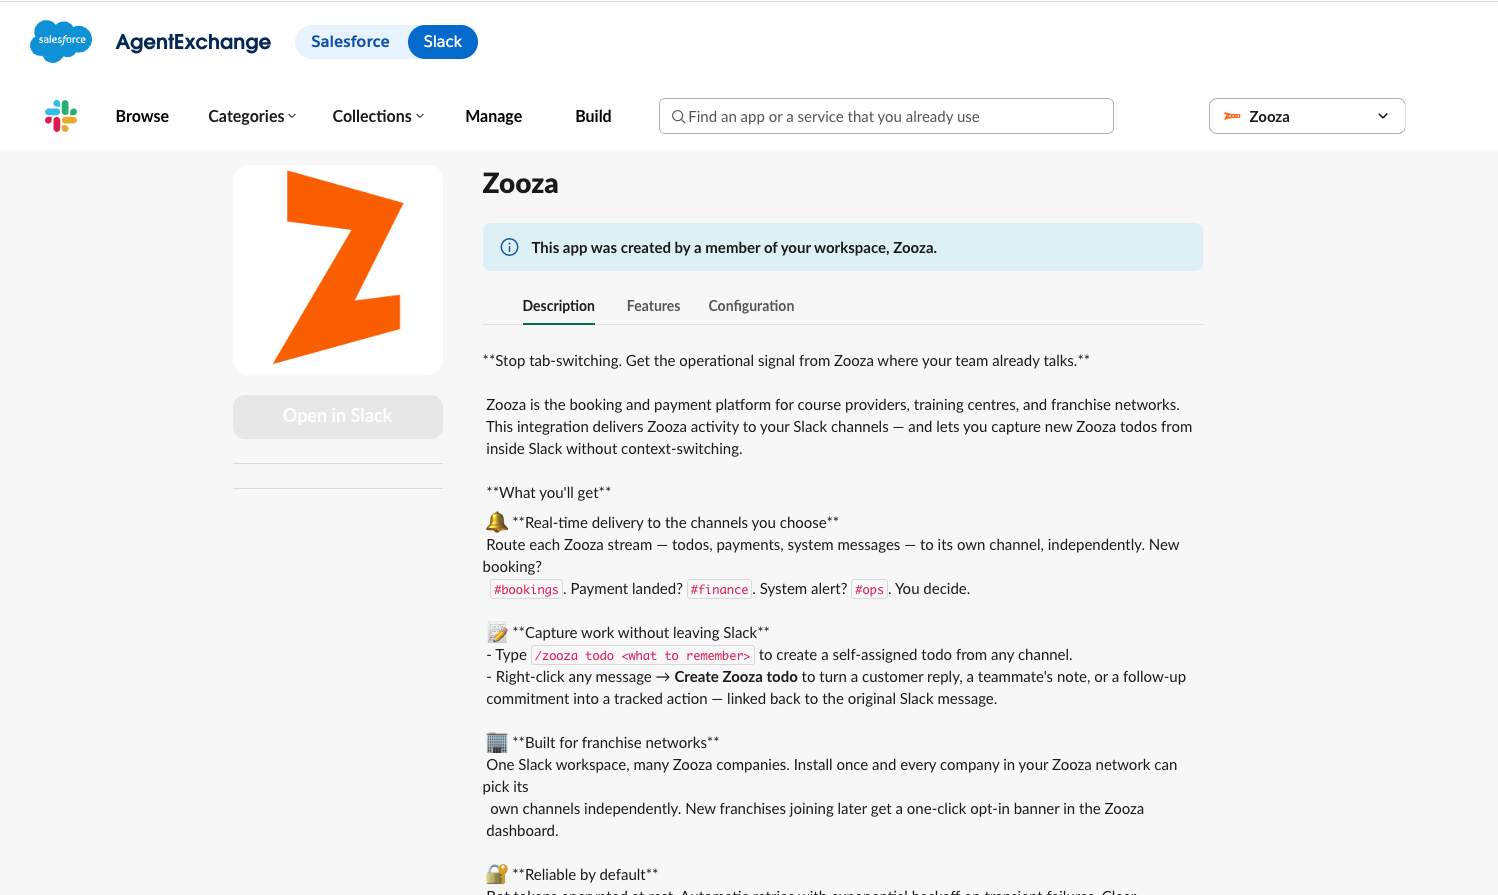The width and height of the screenshot is (1498, 895).
Task: Click the bell emoji next to Real-time delivery
Action: (497, 522)
